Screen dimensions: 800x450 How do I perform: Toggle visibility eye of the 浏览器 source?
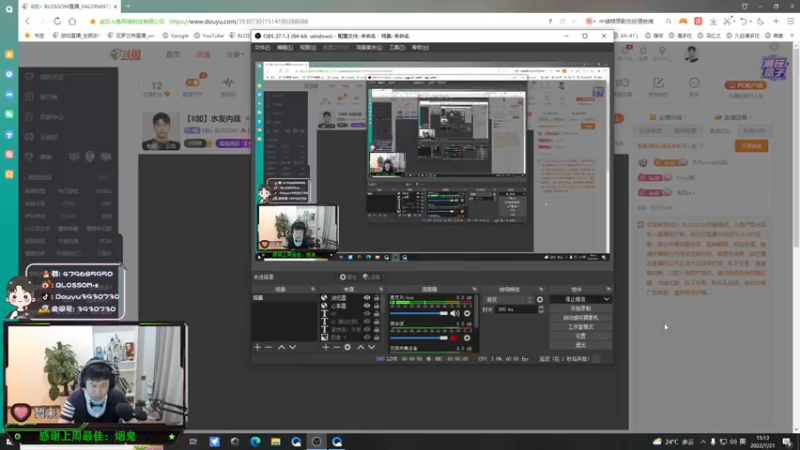[x=367, y=298]
